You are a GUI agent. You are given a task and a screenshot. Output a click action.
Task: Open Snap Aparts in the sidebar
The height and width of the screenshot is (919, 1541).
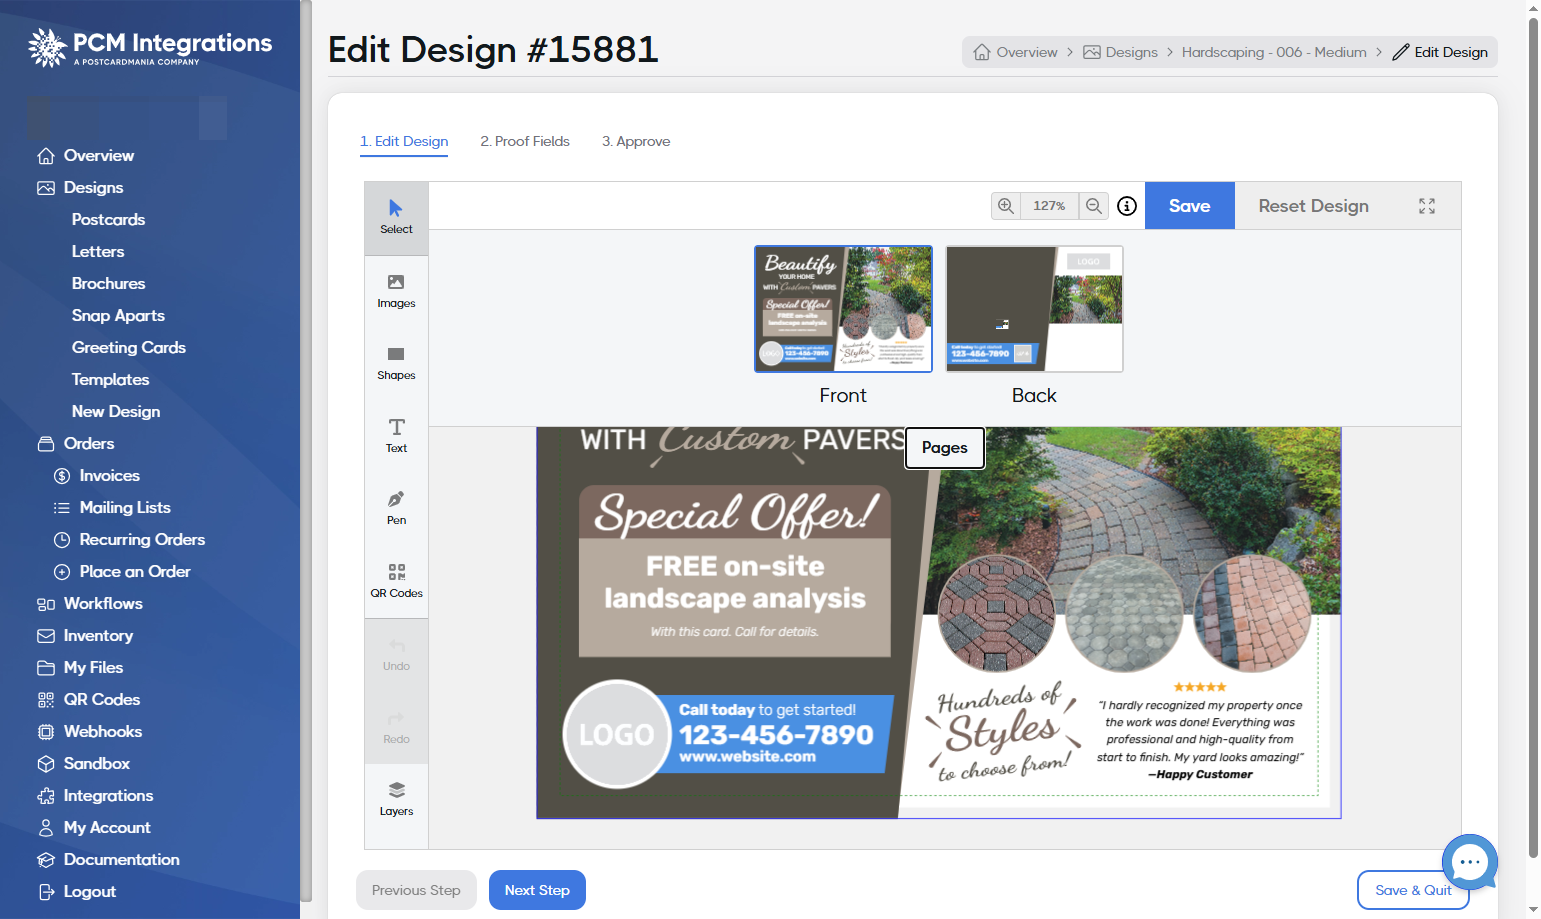point(118,316)
